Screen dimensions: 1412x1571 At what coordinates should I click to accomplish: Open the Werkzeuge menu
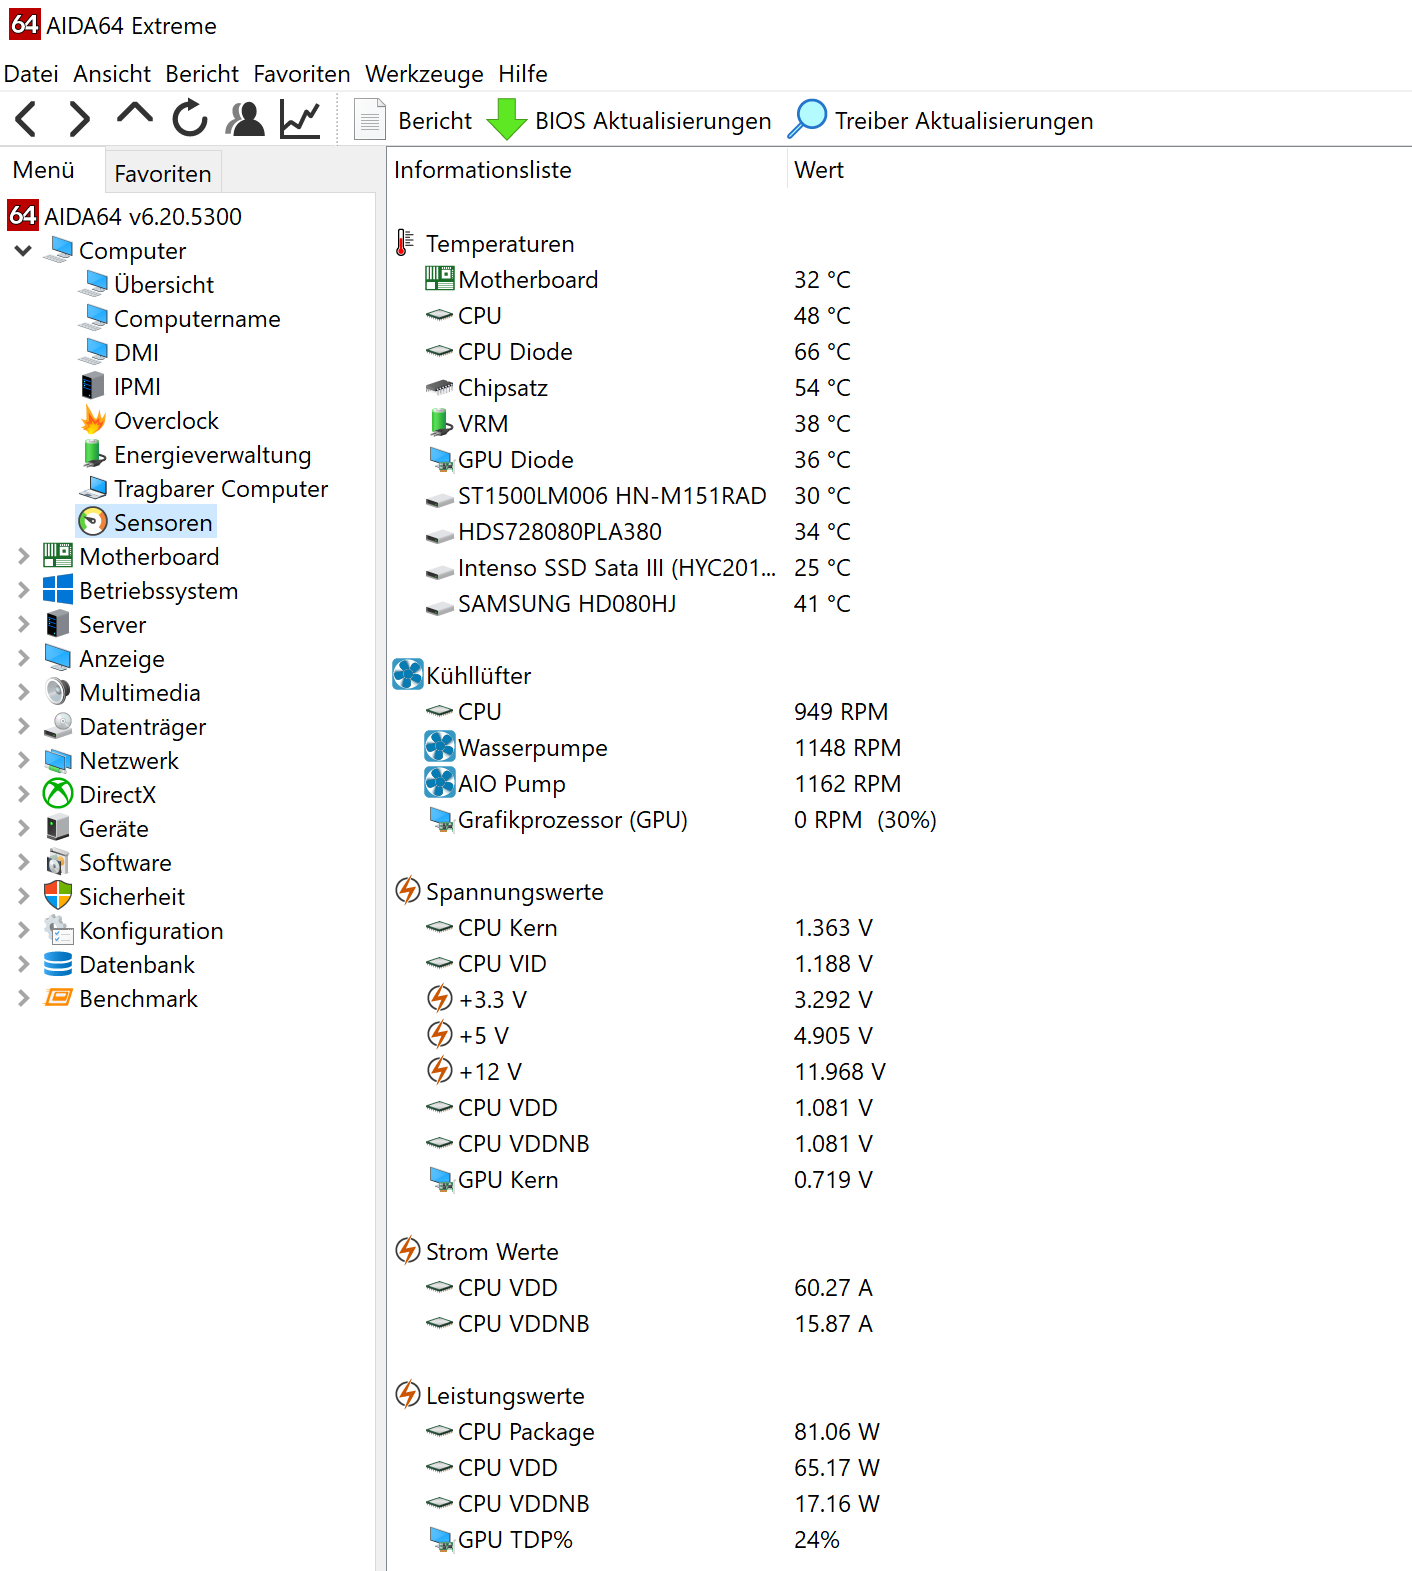424,74
